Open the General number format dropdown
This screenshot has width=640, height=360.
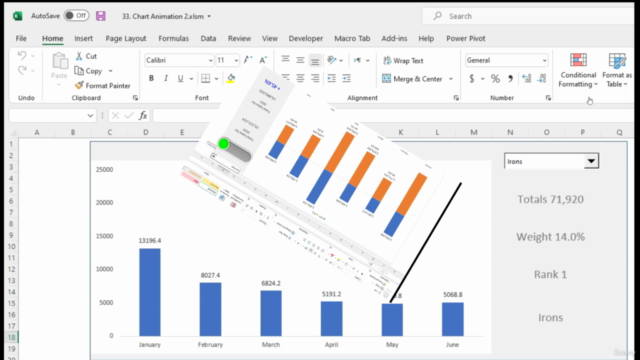pos(544,60)
